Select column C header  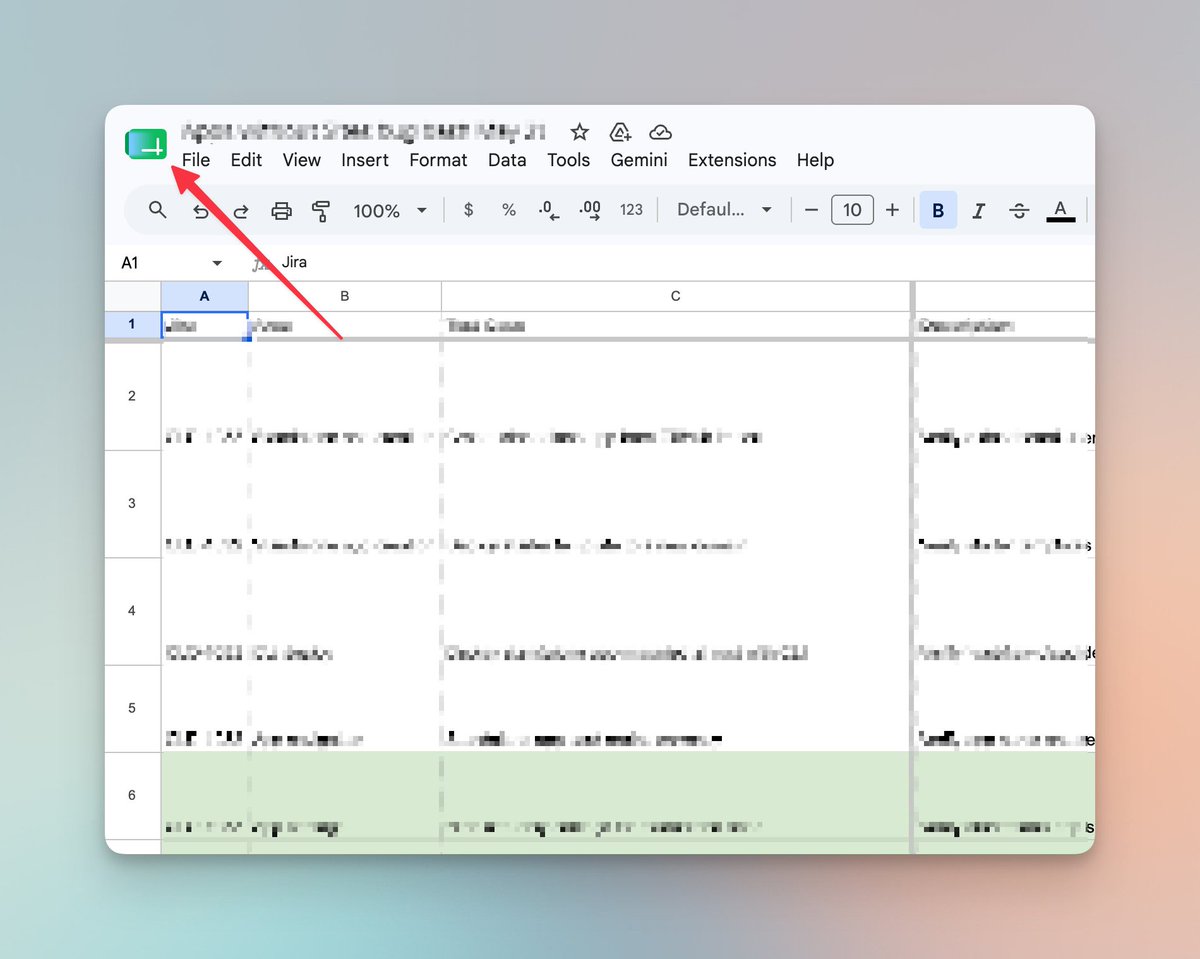tap(676, 296)
